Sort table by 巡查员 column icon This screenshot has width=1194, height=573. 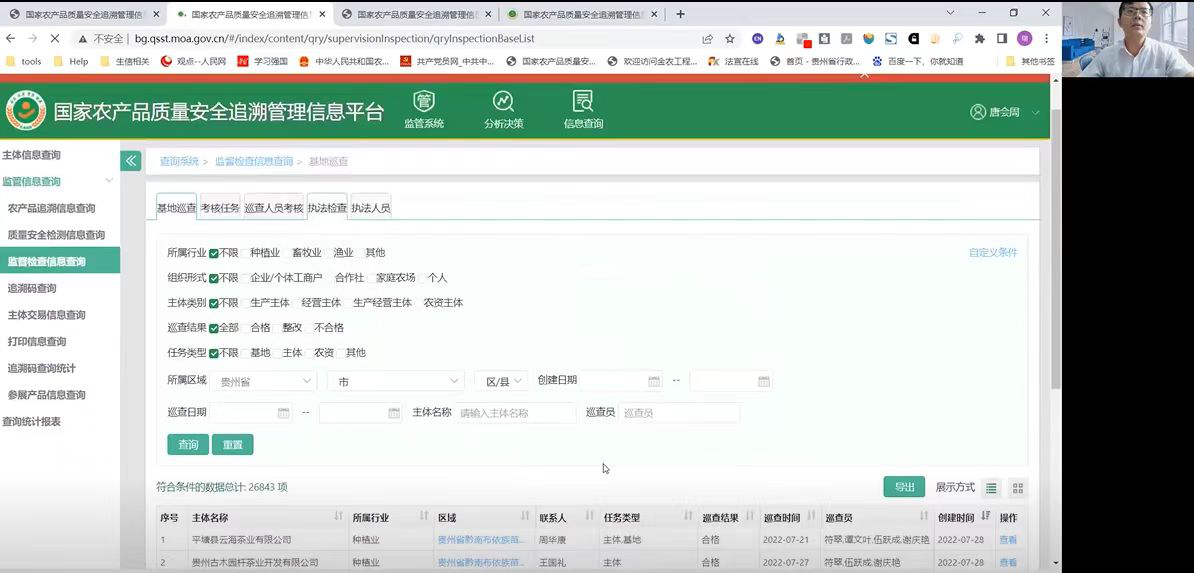pos(924,517)
